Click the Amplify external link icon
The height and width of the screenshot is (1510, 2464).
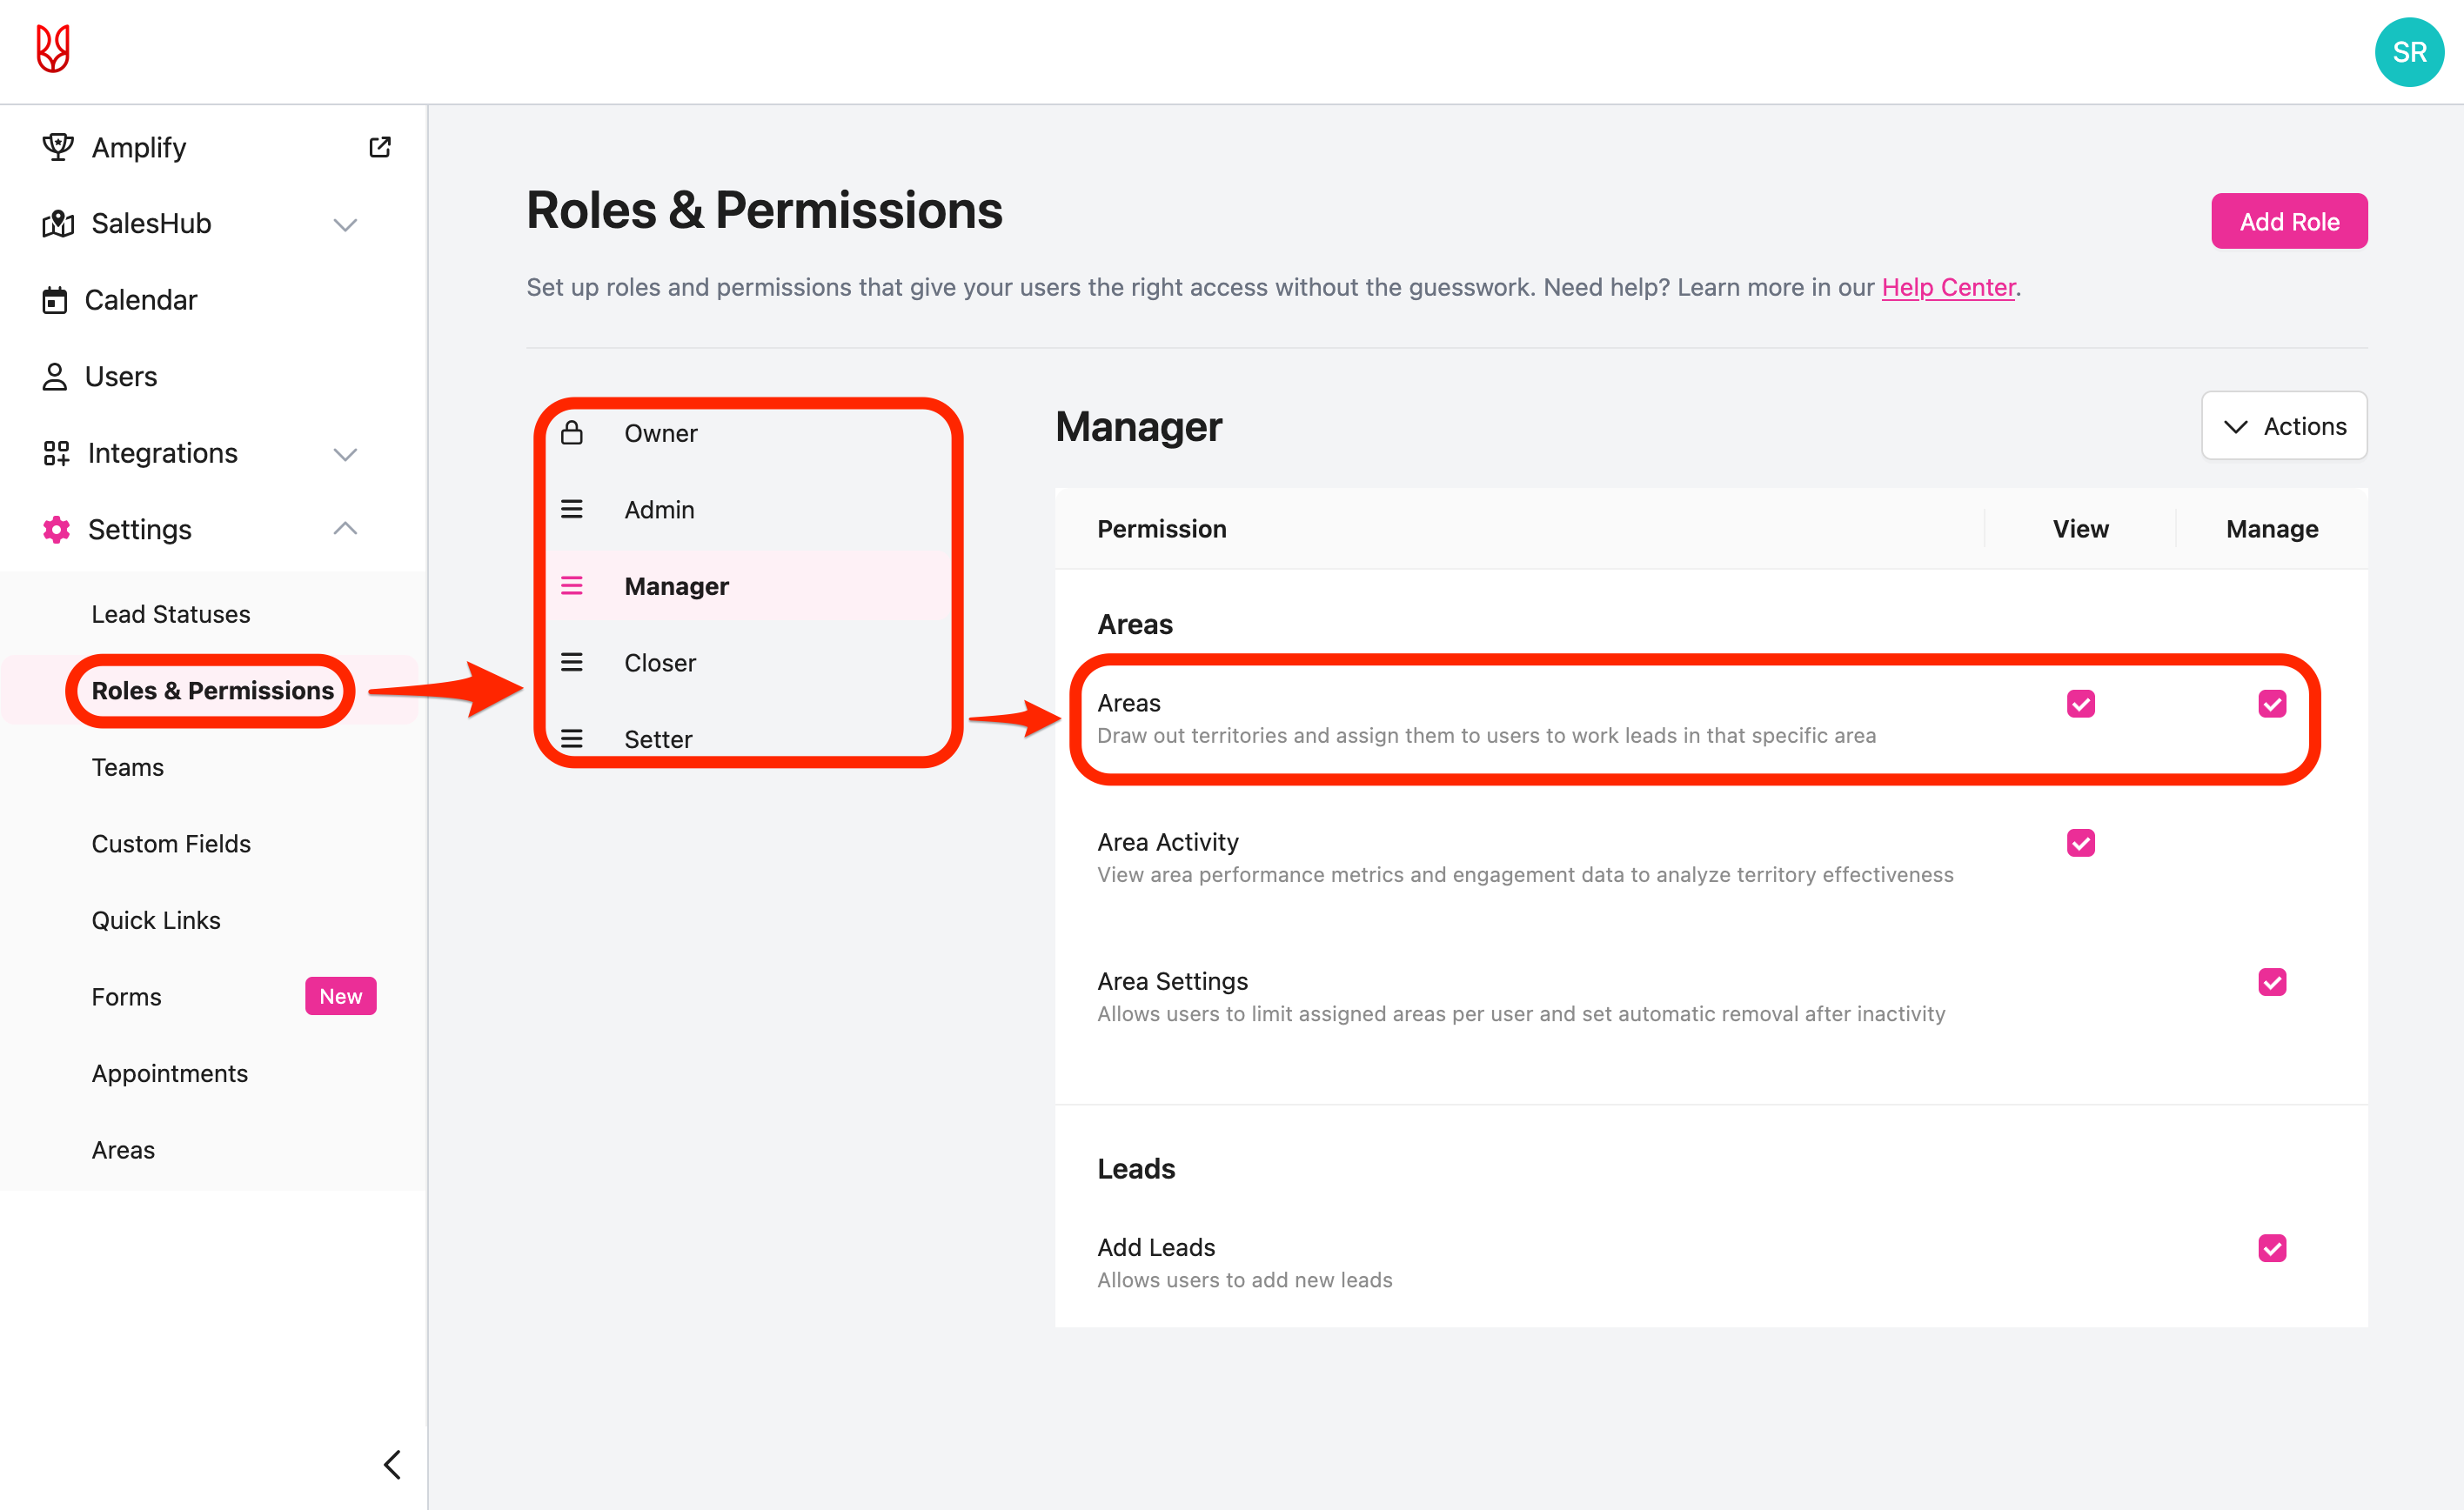click(x=380, y=147)
